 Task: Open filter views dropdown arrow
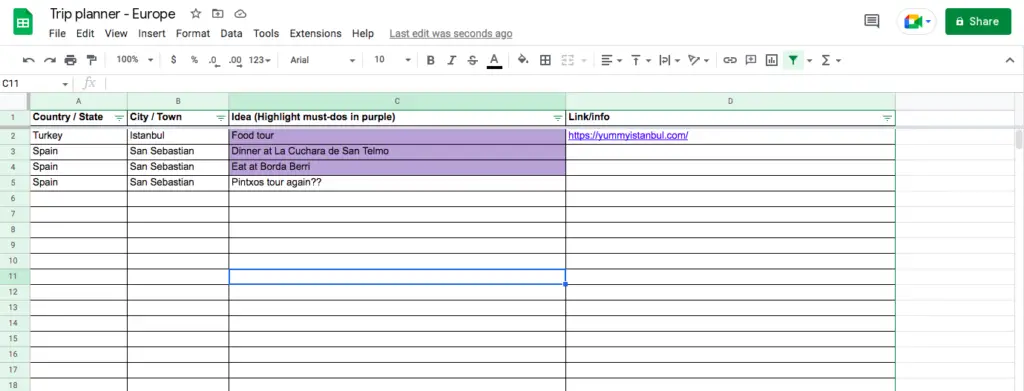(x=810, y=60)
